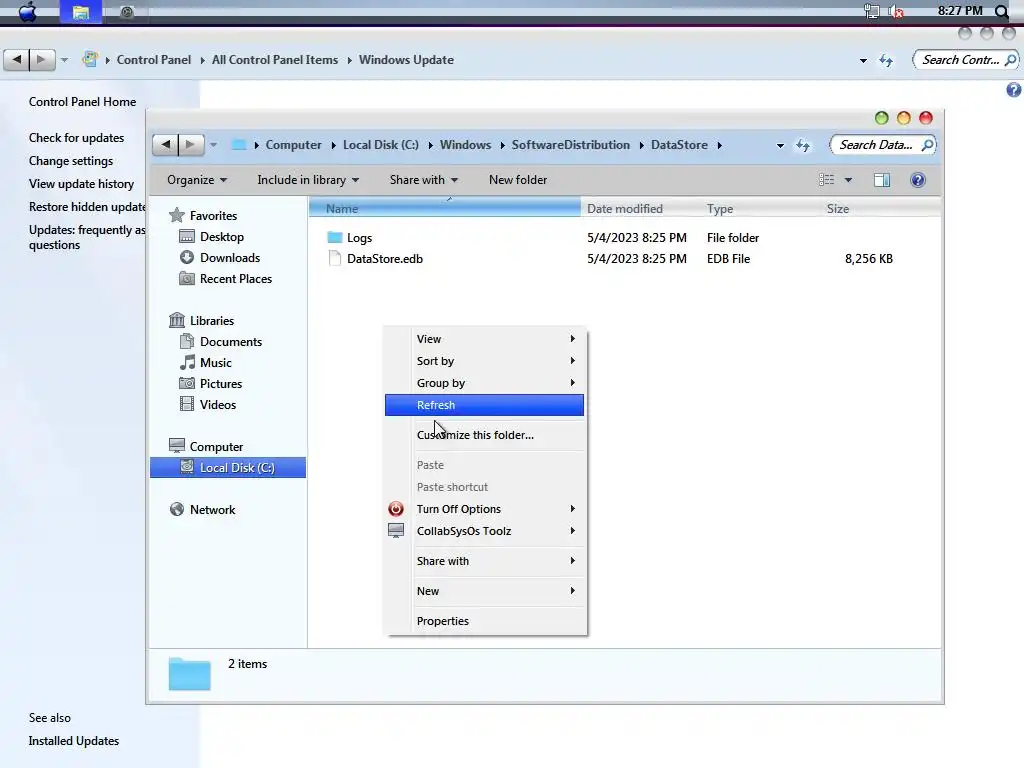Click the Apple logo start button
This screenshot has height=768, width=1024.
(x=27, y=12)
